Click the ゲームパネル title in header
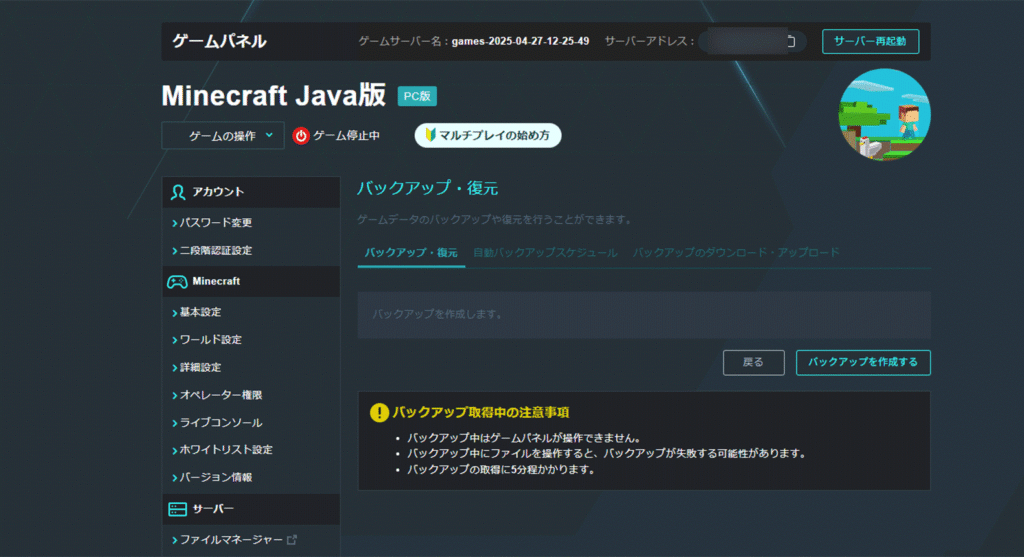 pyautogui.click(x=219, y=41)
